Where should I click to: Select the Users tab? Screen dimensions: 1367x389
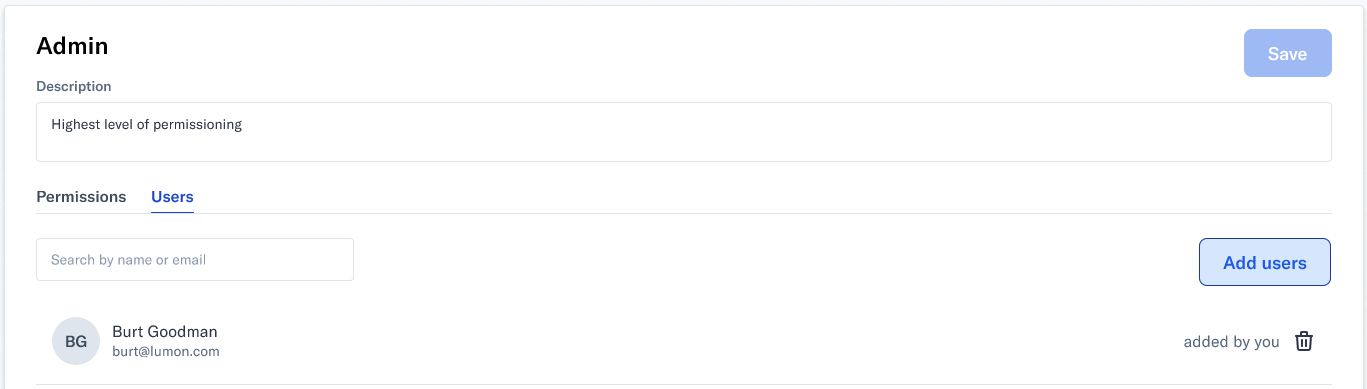[172, 196]
